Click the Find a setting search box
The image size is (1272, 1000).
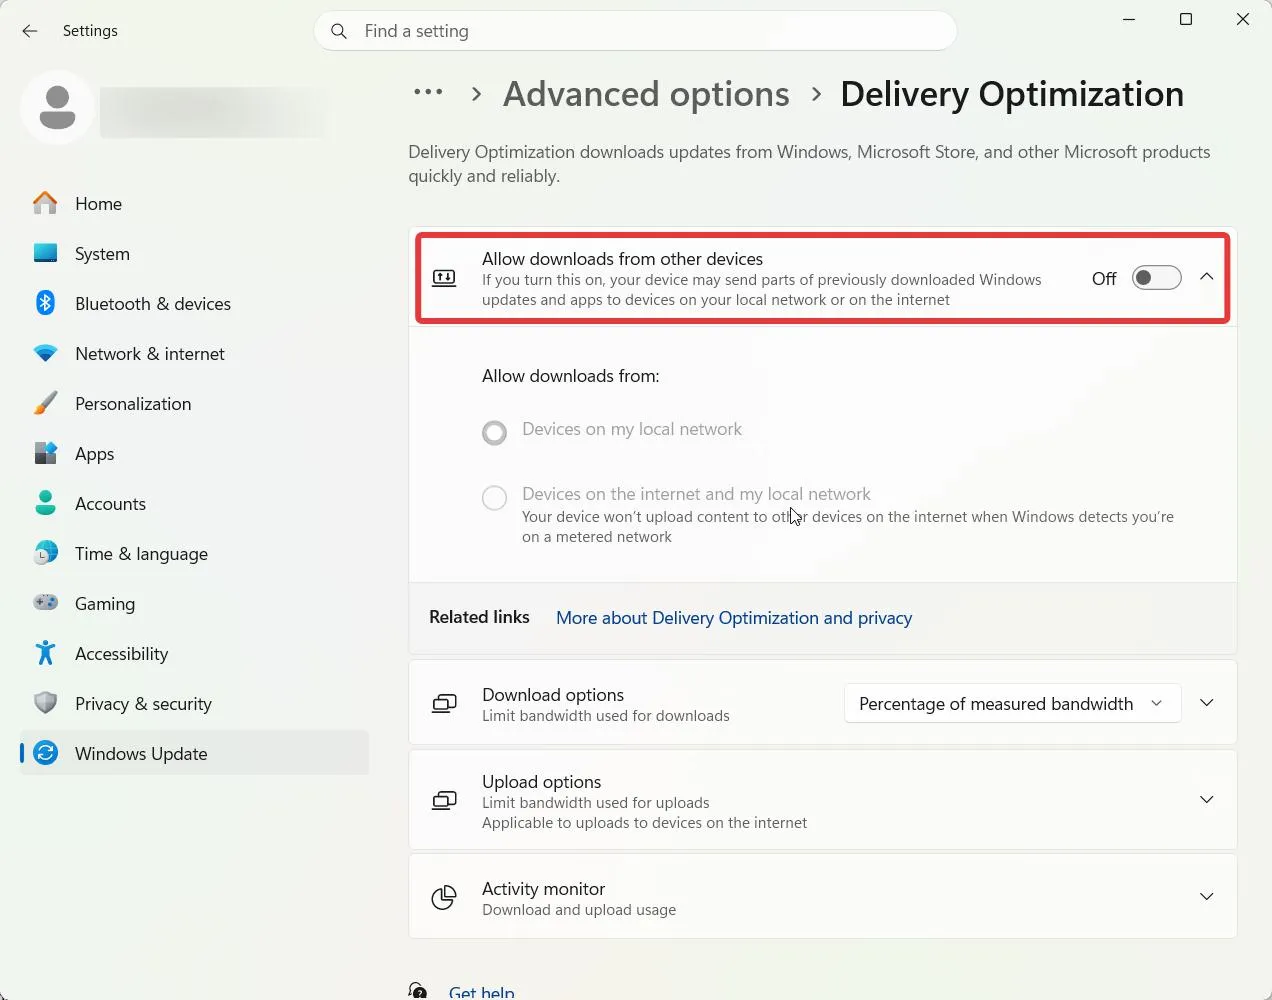click(635, 31)
